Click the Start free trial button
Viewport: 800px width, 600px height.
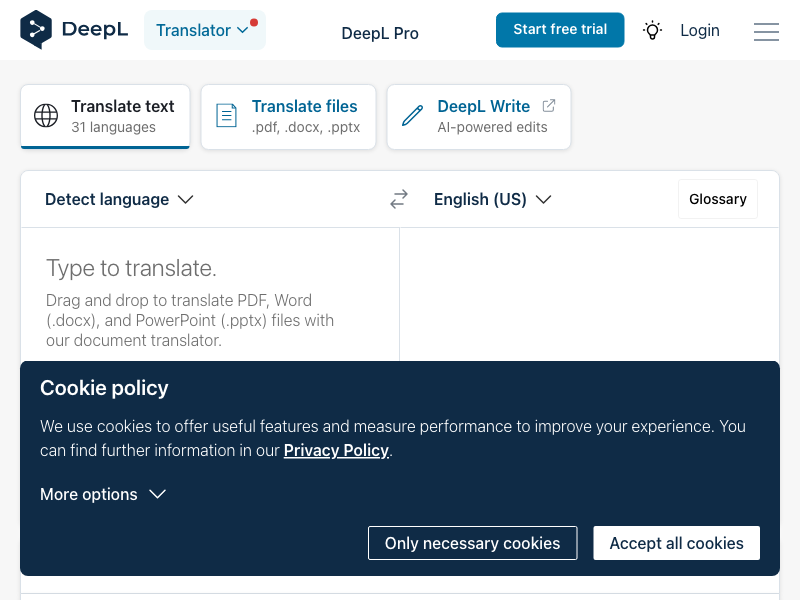560,30
